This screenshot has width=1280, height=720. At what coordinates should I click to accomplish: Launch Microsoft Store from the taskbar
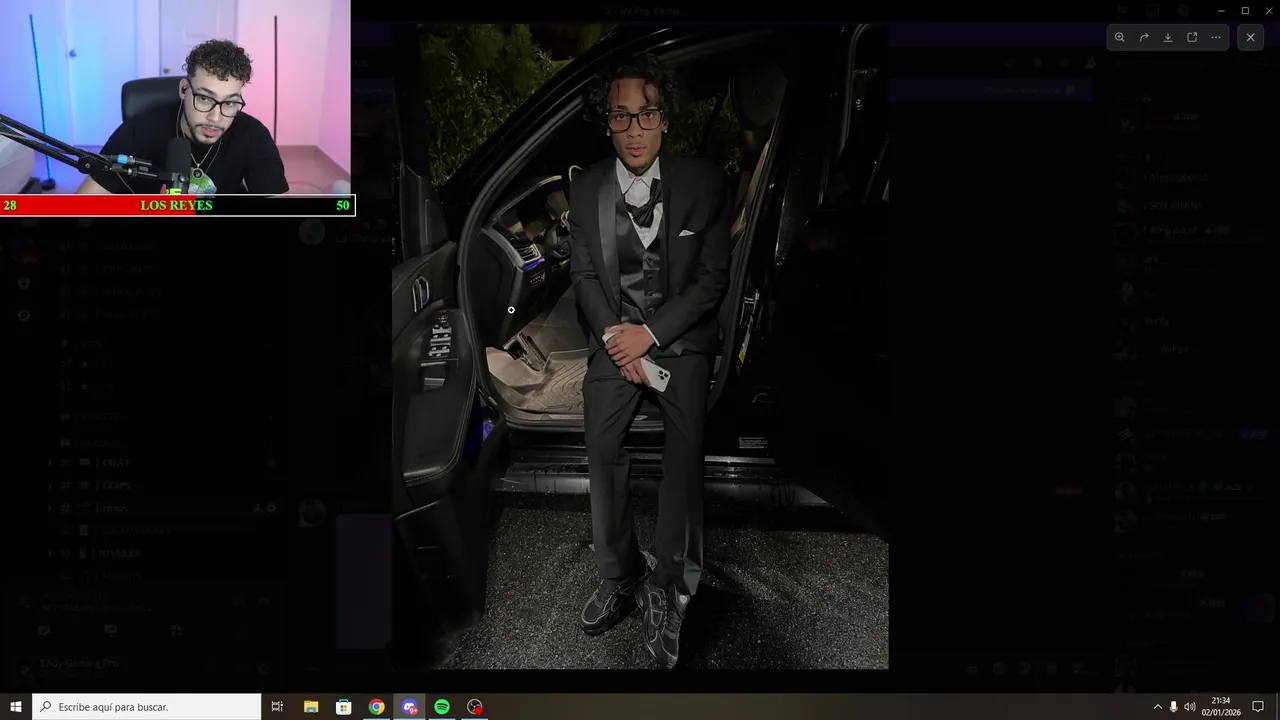pos(344,707)
